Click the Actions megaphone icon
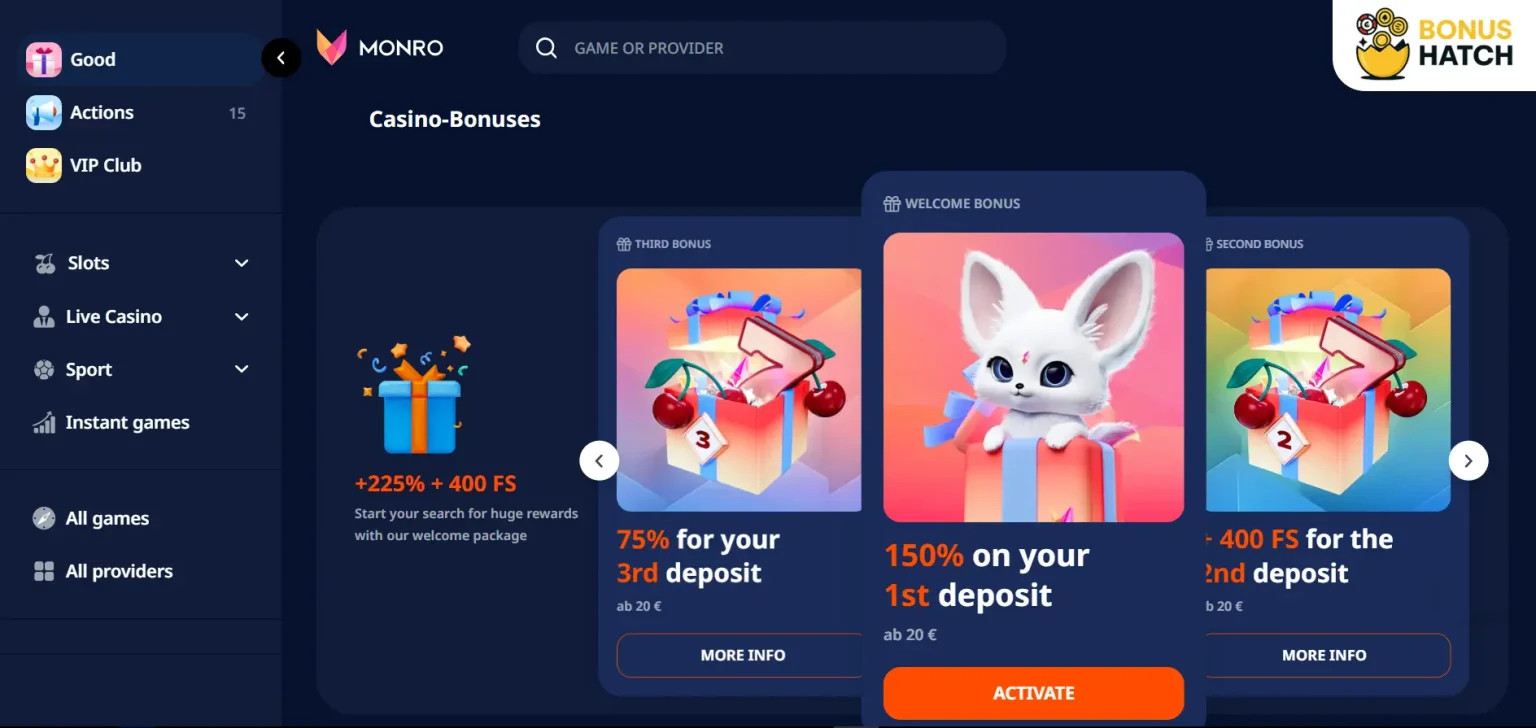1536x728 pixels. pyautogui.click(x=43, y=113)
